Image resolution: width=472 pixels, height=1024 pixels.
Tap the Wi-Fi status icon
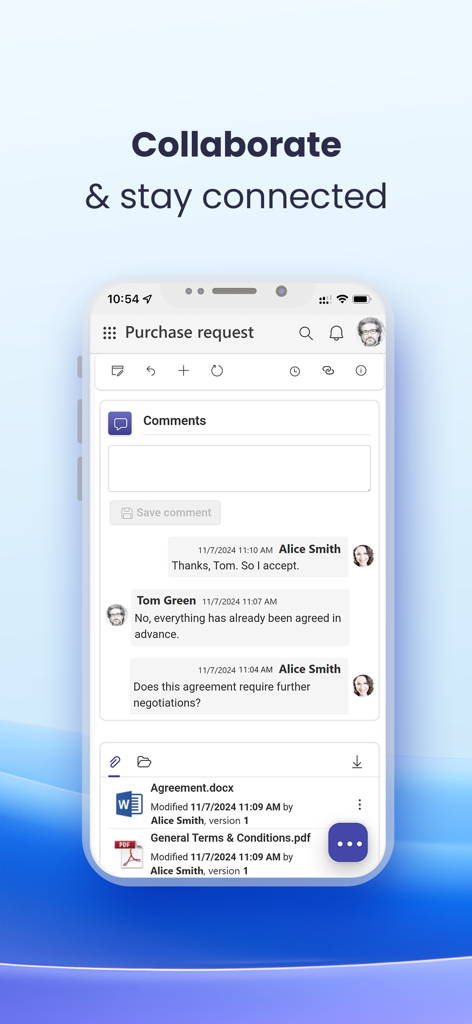click(x=342, y=299)
